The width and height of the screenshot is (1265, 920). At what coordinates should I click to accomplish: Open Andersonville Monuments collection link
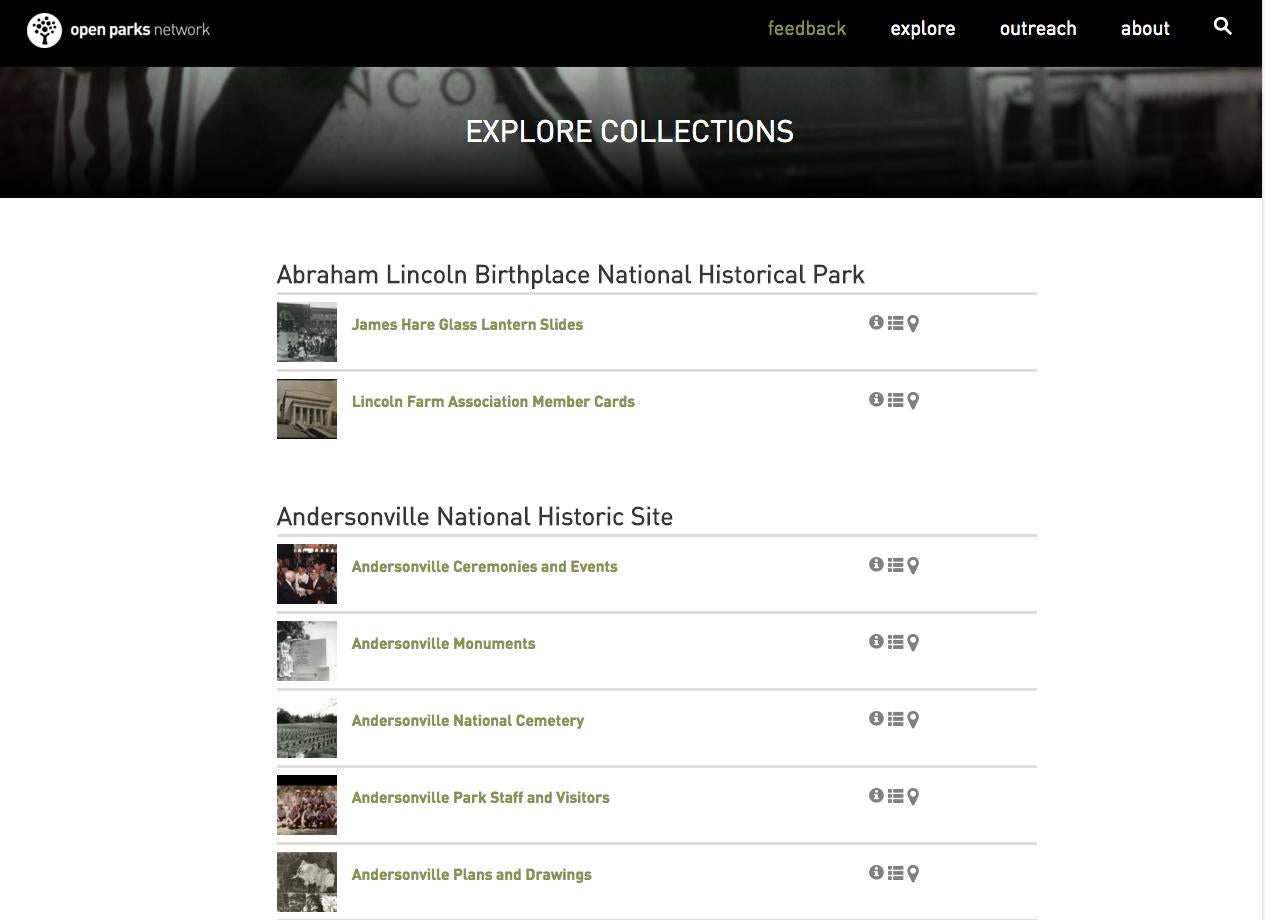443,643
